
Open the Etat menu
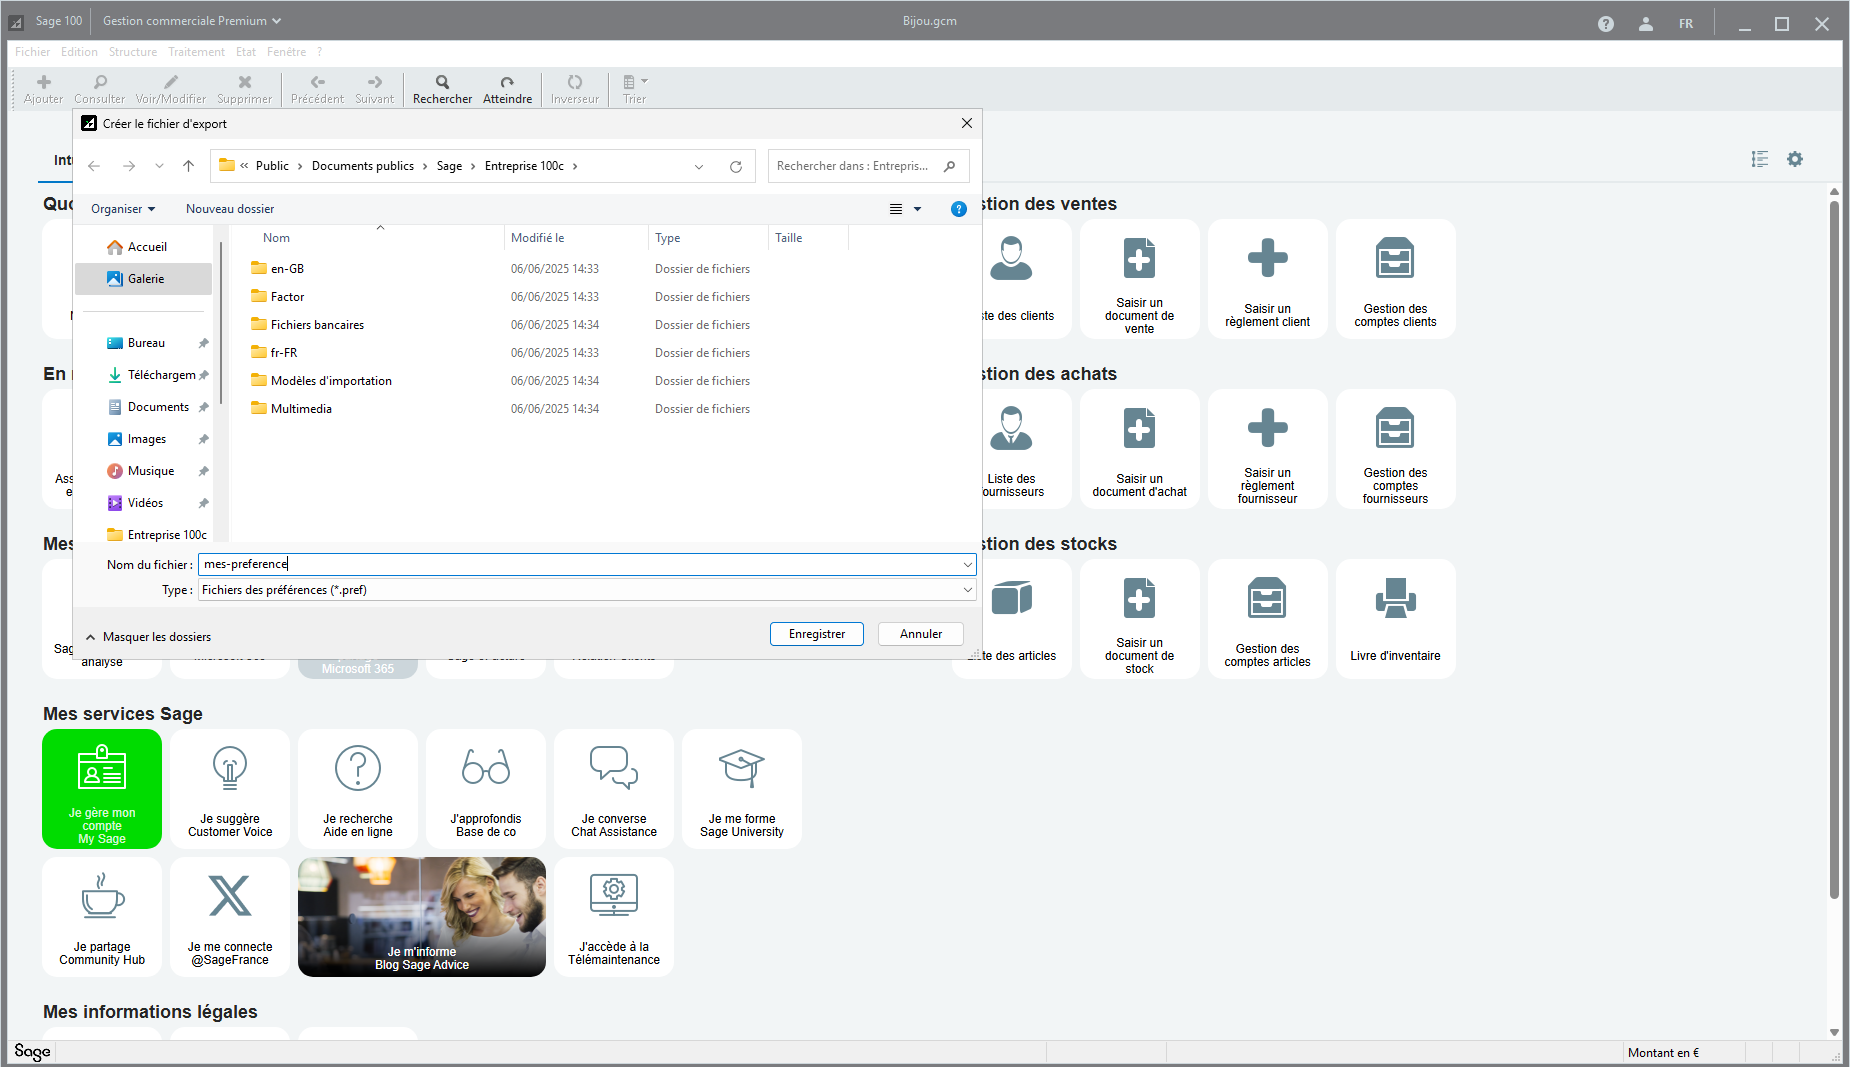[246, 52]
